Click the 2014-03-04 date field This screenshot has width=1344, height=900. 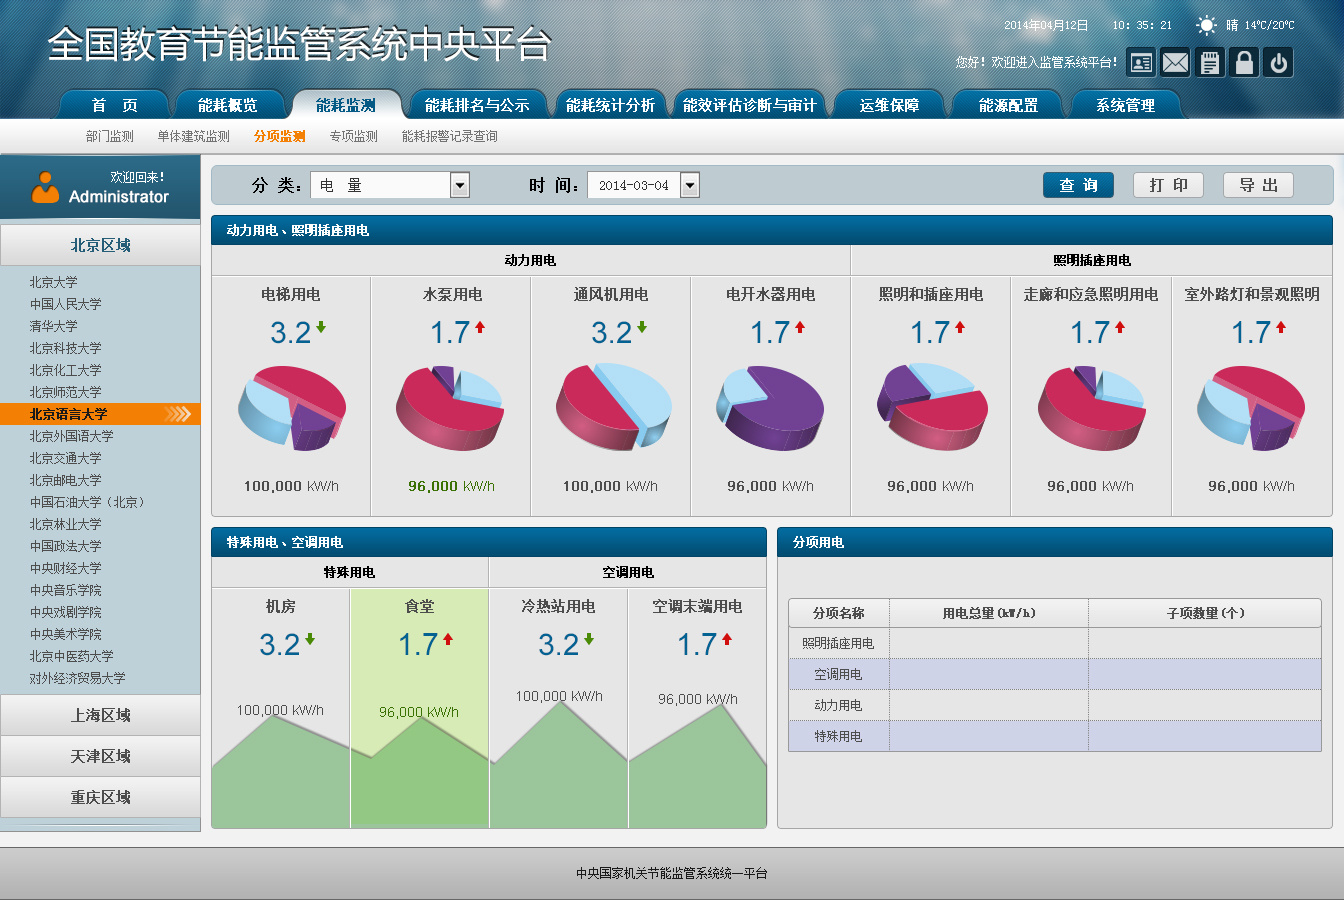point(634,185)
